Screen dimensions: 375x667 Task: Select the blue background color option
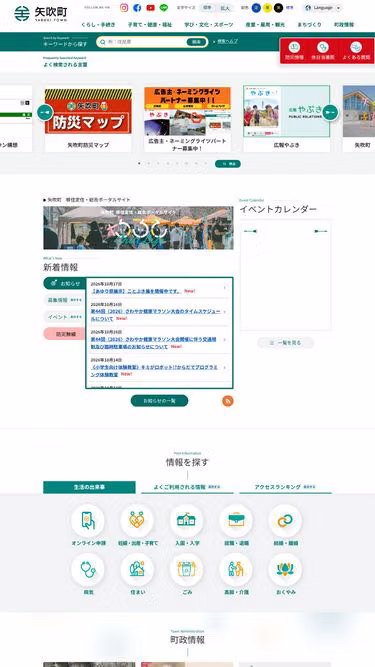pos(256,8)
